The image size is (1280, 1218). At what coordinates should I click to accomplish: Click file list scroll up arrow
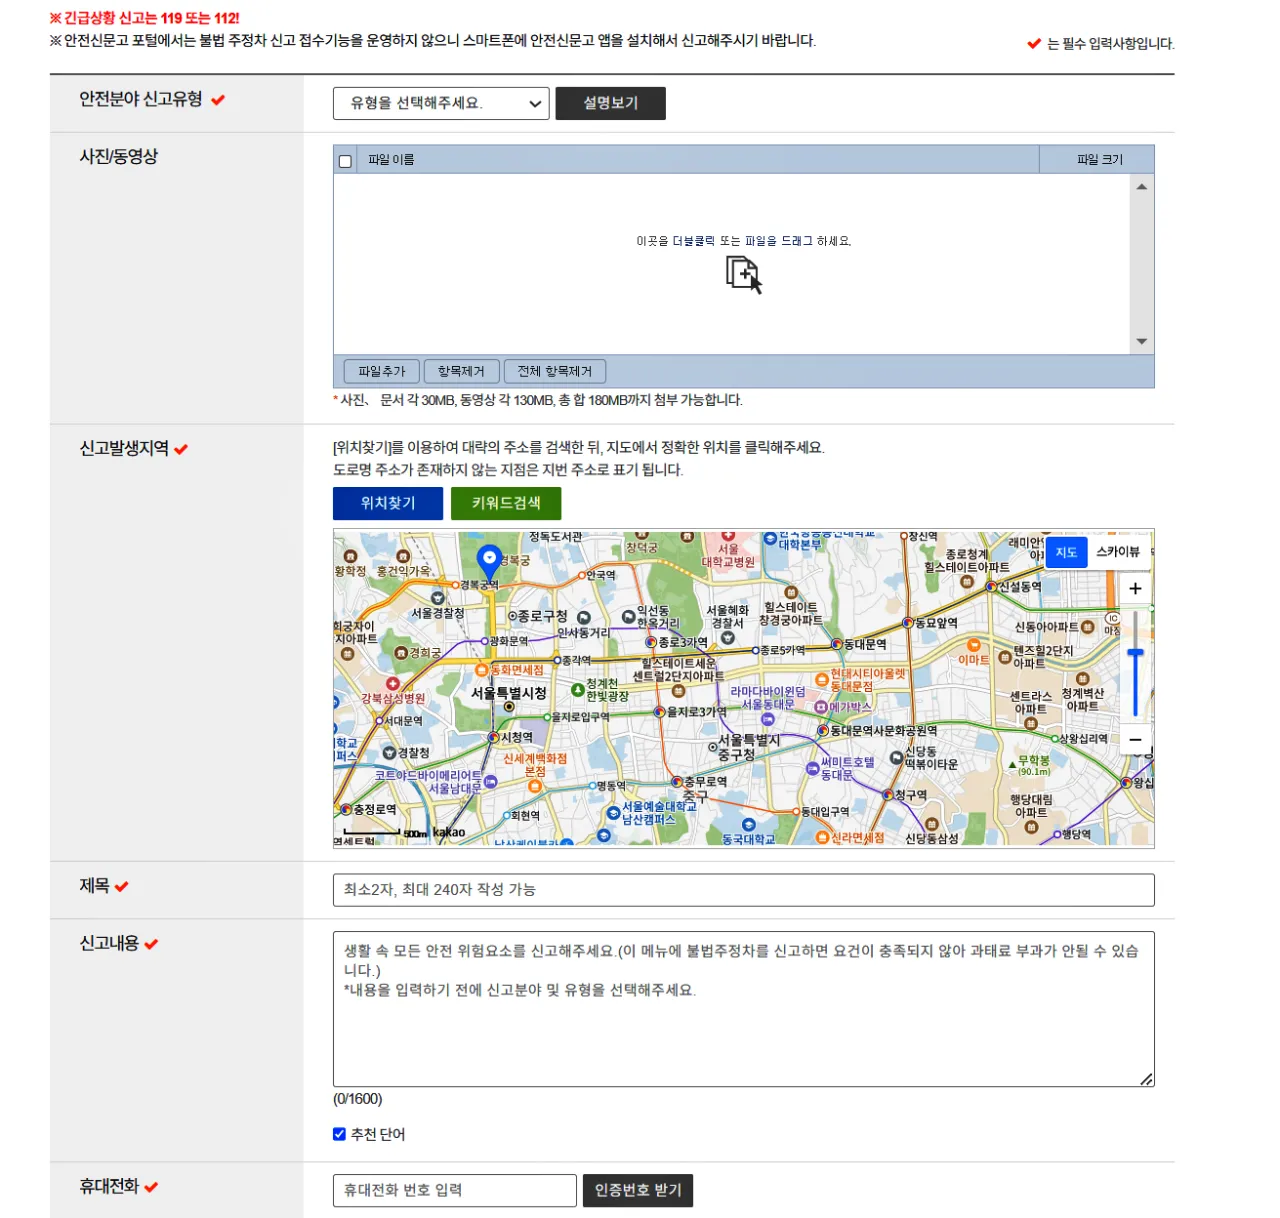(x=1142, y=187)
